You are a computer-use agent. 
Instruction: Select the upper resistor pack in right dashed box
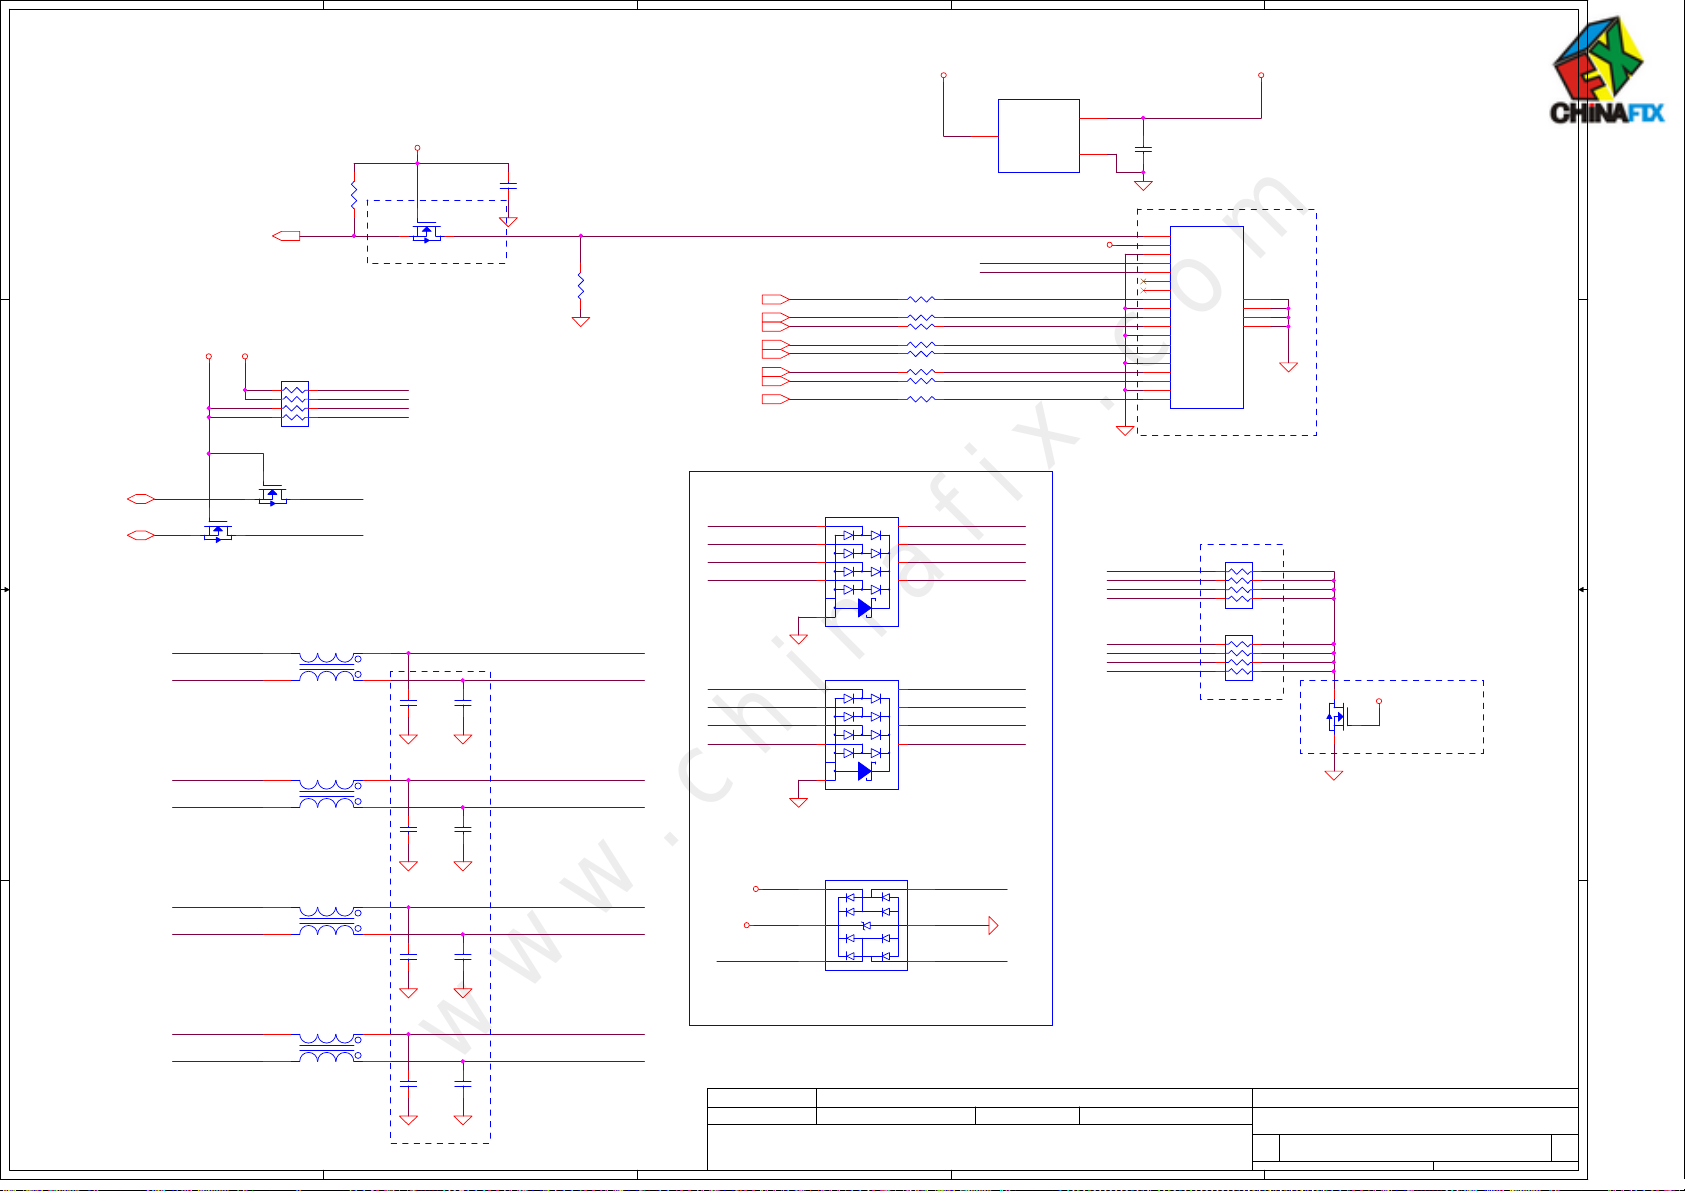1238,585
